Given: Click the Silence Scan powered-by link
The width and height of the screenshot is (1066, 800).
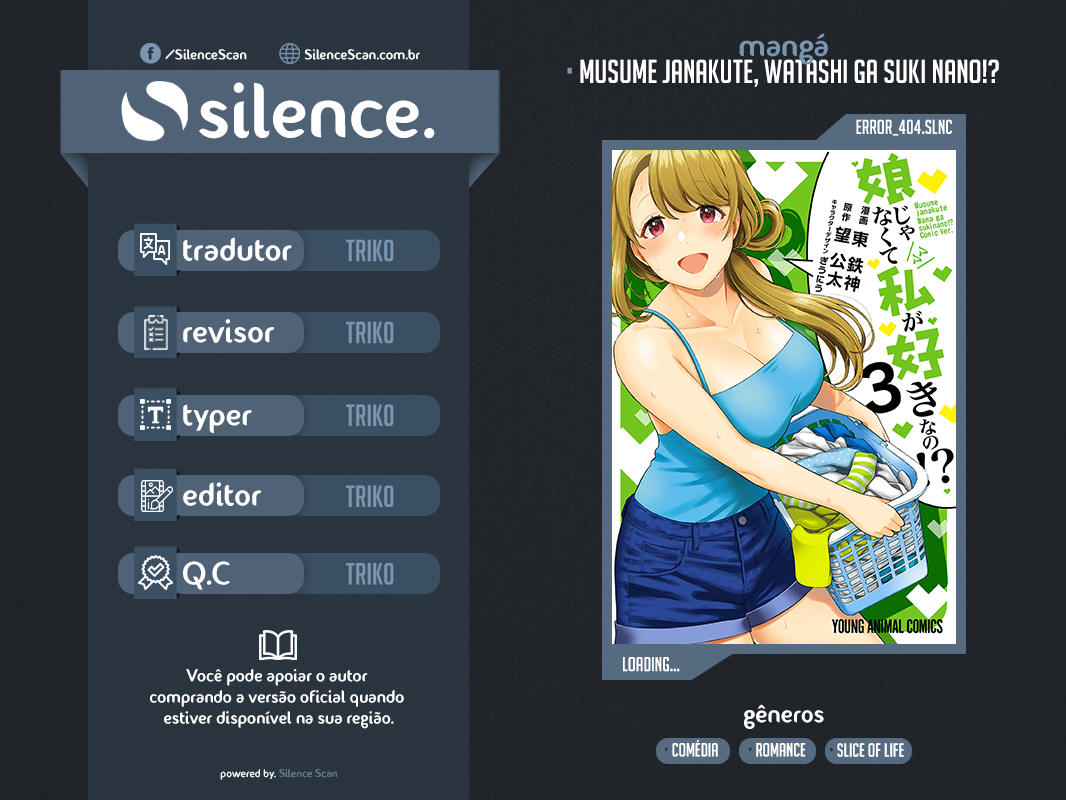Looking at the screenshot, I should (x=308, y=773).
